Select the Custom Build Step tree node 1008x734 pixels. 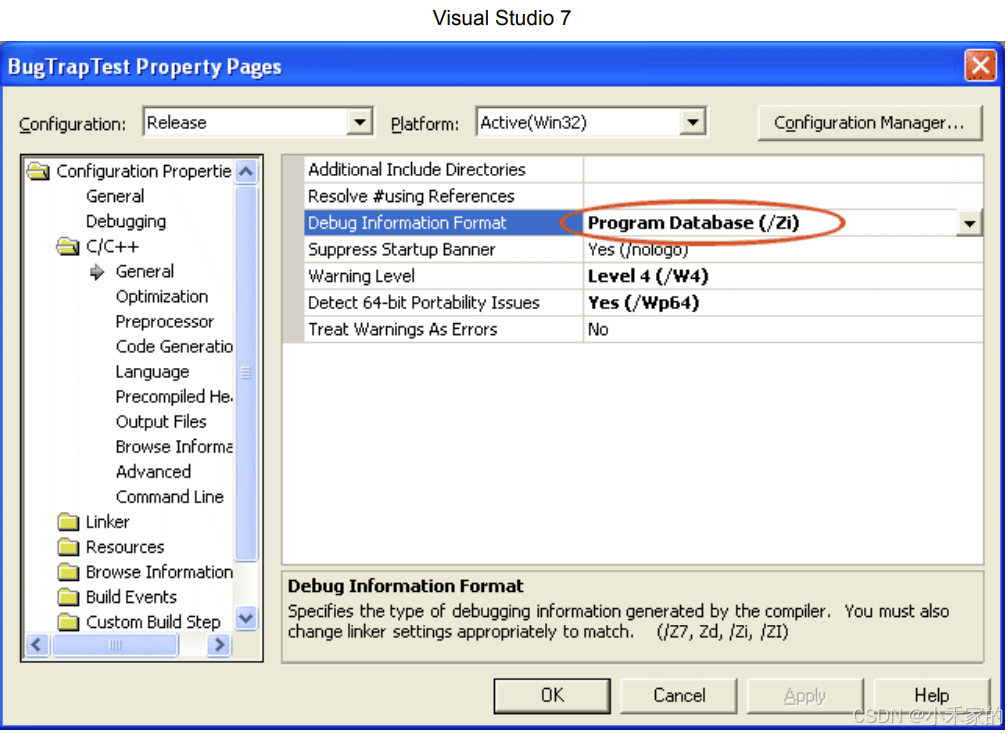tap(153, 622)
